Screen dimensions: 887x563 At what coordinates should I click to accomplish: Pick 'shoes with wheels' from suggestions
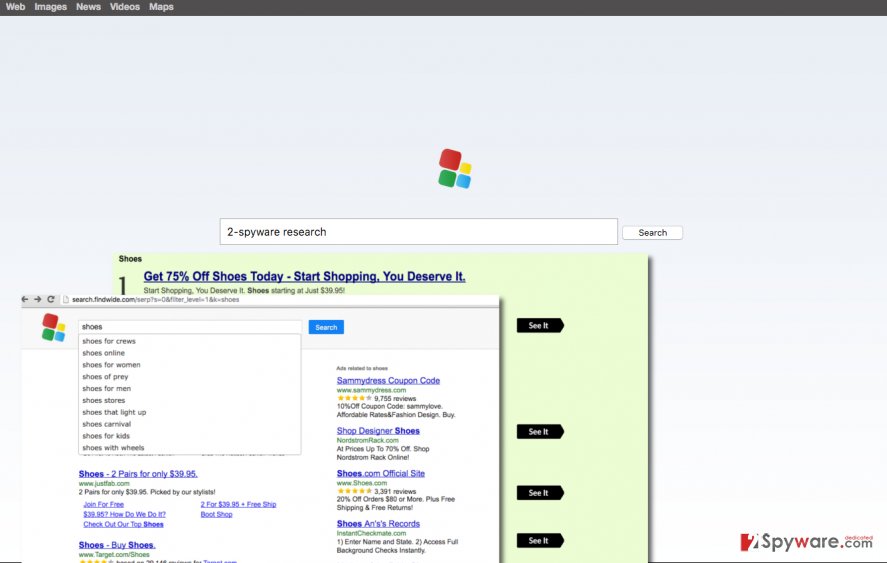[113, 448]
